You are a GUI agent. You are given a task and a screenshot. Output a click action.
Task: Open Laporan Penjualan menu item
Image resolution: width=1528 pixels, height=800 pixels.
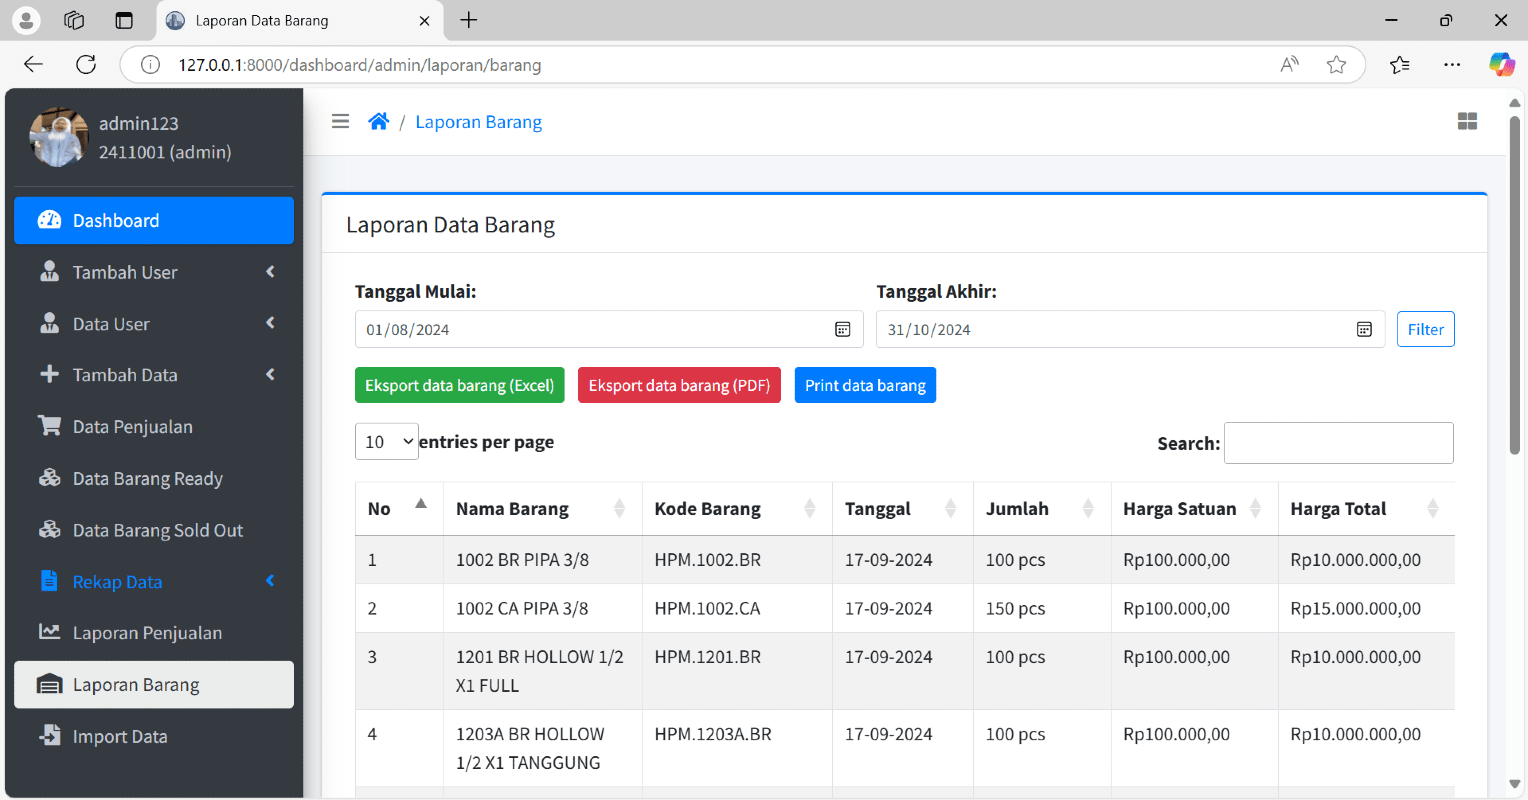pos(154,632)
